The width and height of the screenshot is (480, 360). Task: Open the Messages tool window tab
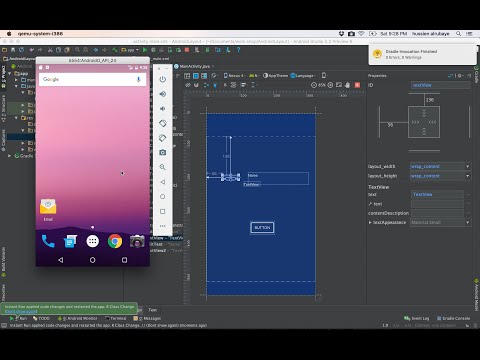(x=147, y=318)
